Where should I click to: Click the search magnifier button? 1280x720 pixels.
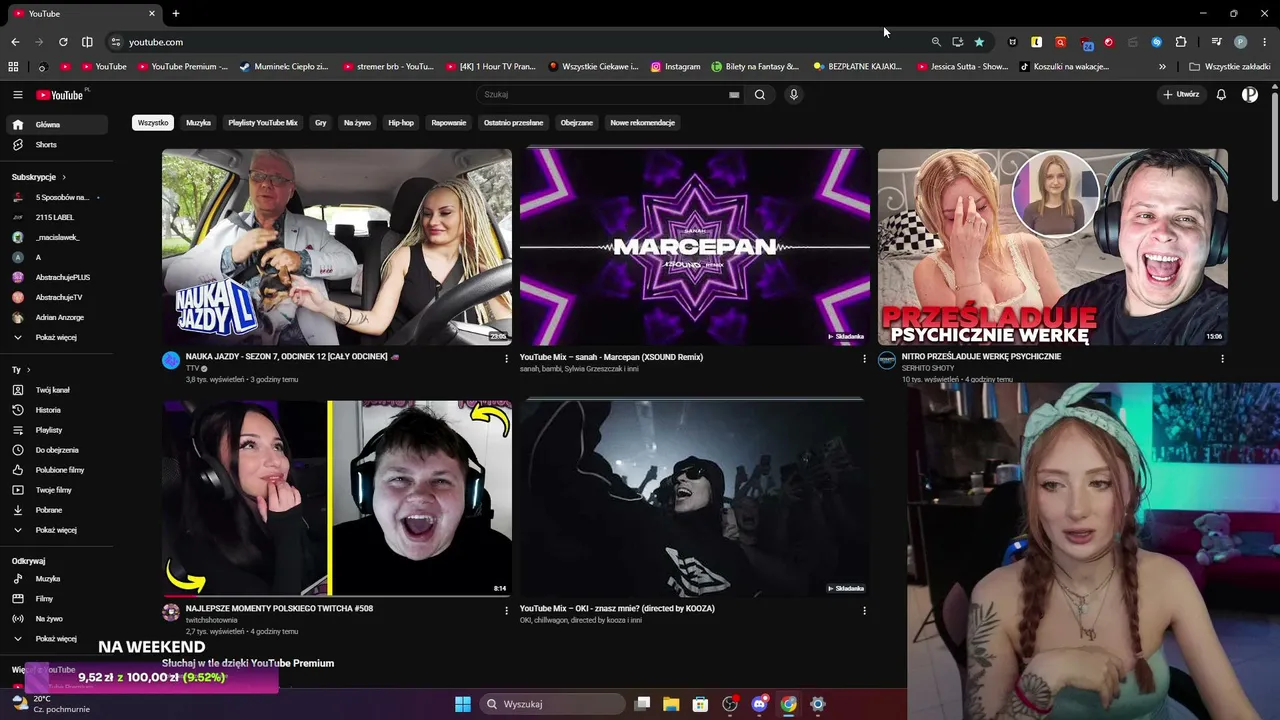(760, 95)
